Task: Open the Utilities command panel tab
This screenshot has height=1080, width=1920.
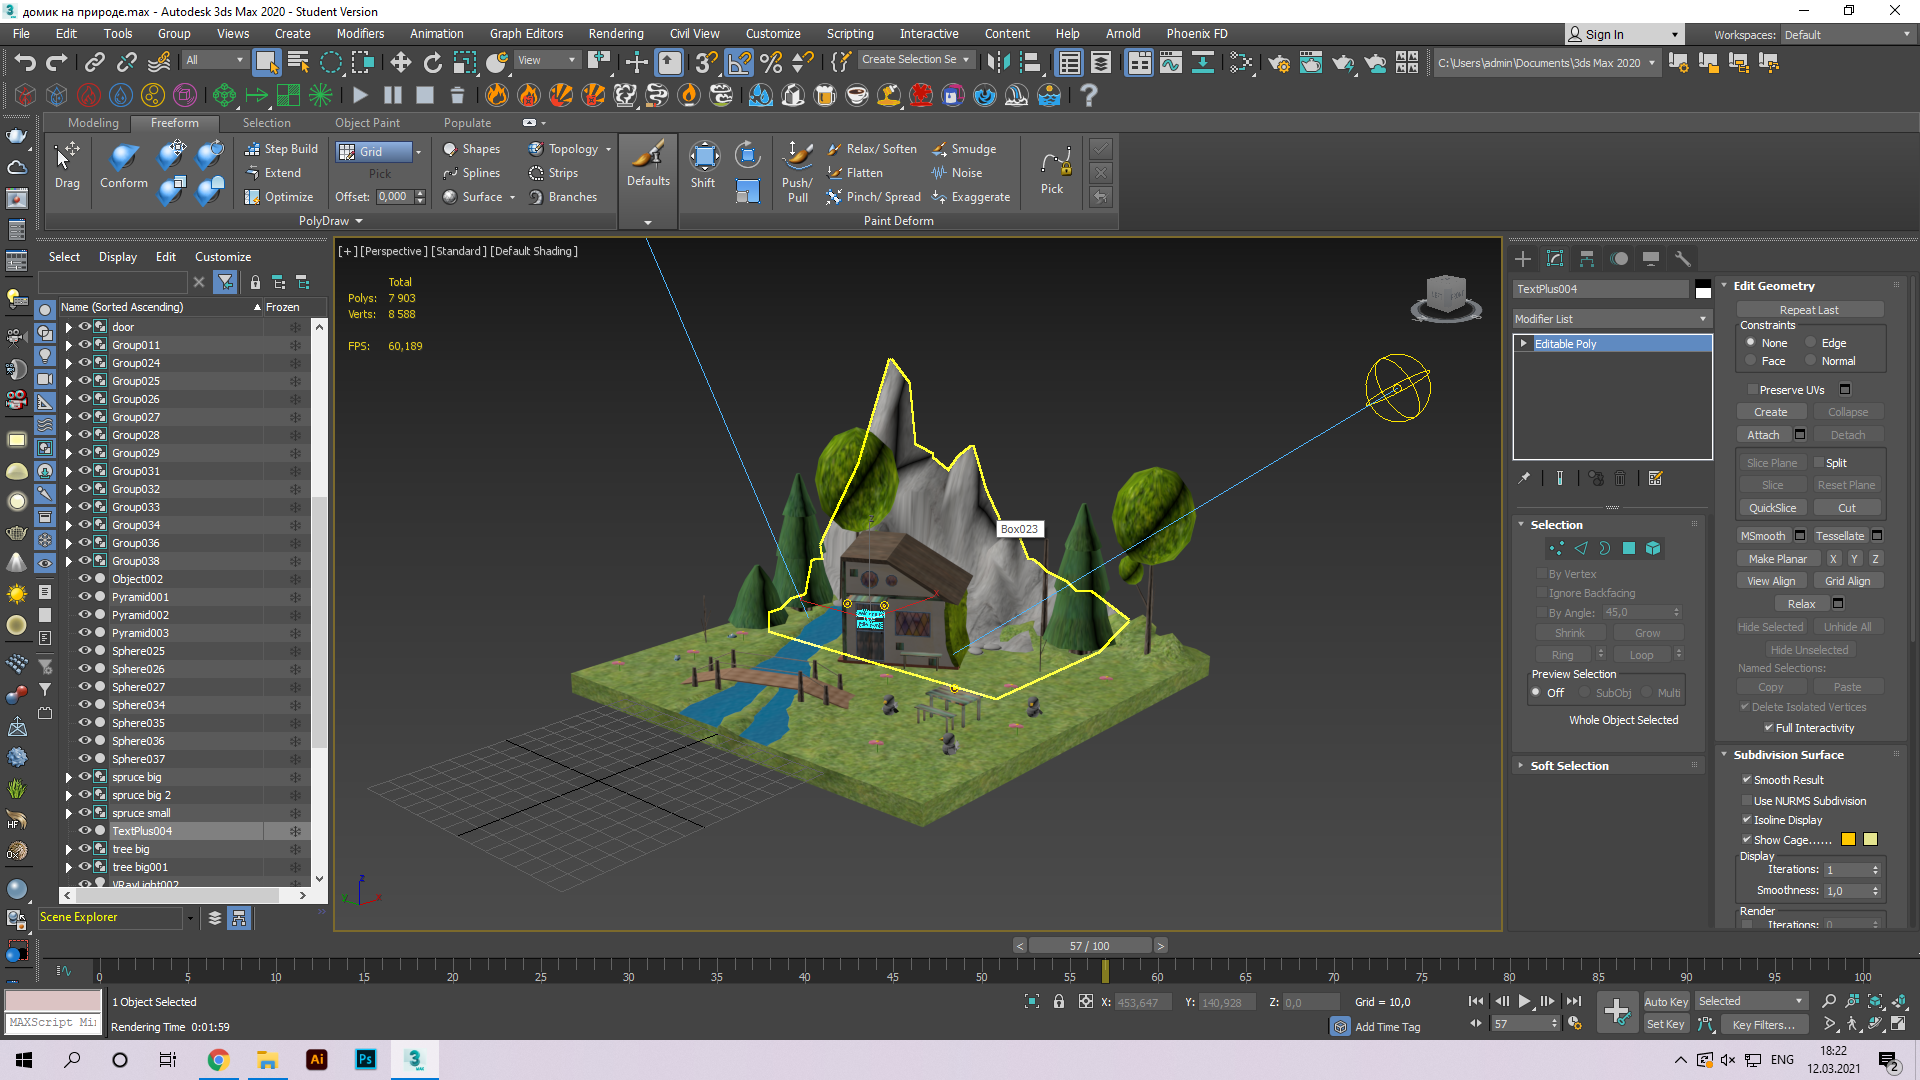Action: (x=1683, y=259)
